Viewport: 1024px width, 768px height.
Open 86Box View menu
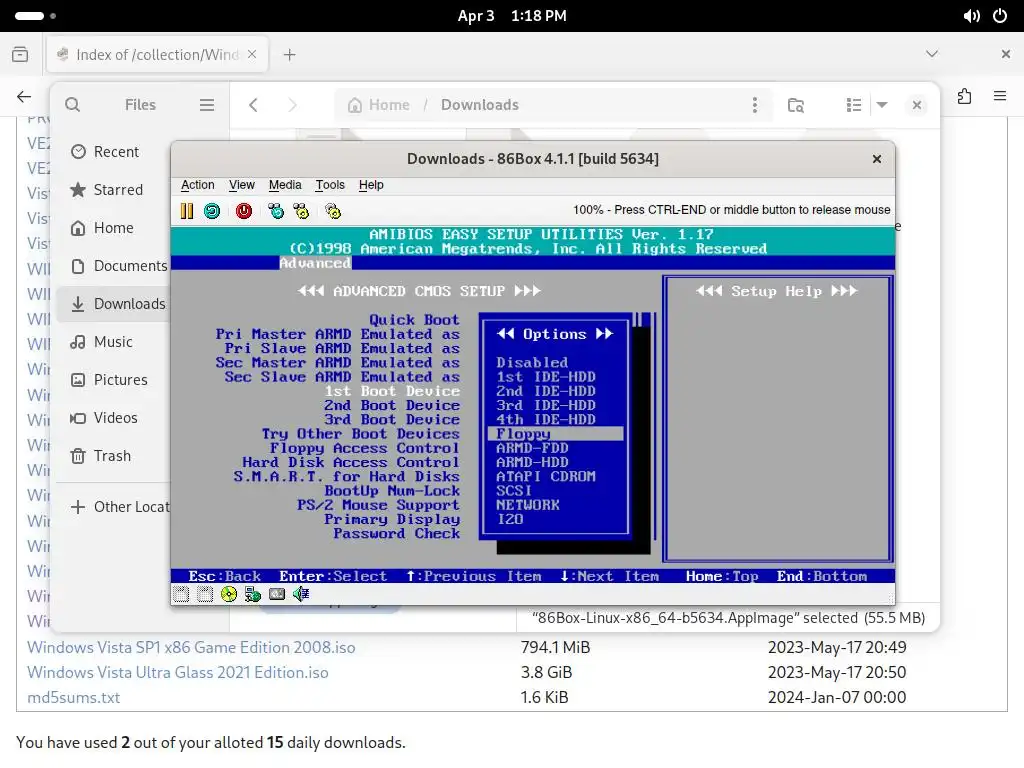242,185
